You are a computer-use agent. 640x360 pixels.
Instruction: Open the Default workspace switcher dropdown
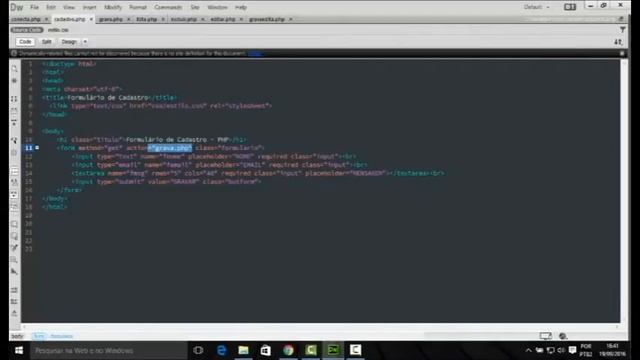(x=537, y=7)
